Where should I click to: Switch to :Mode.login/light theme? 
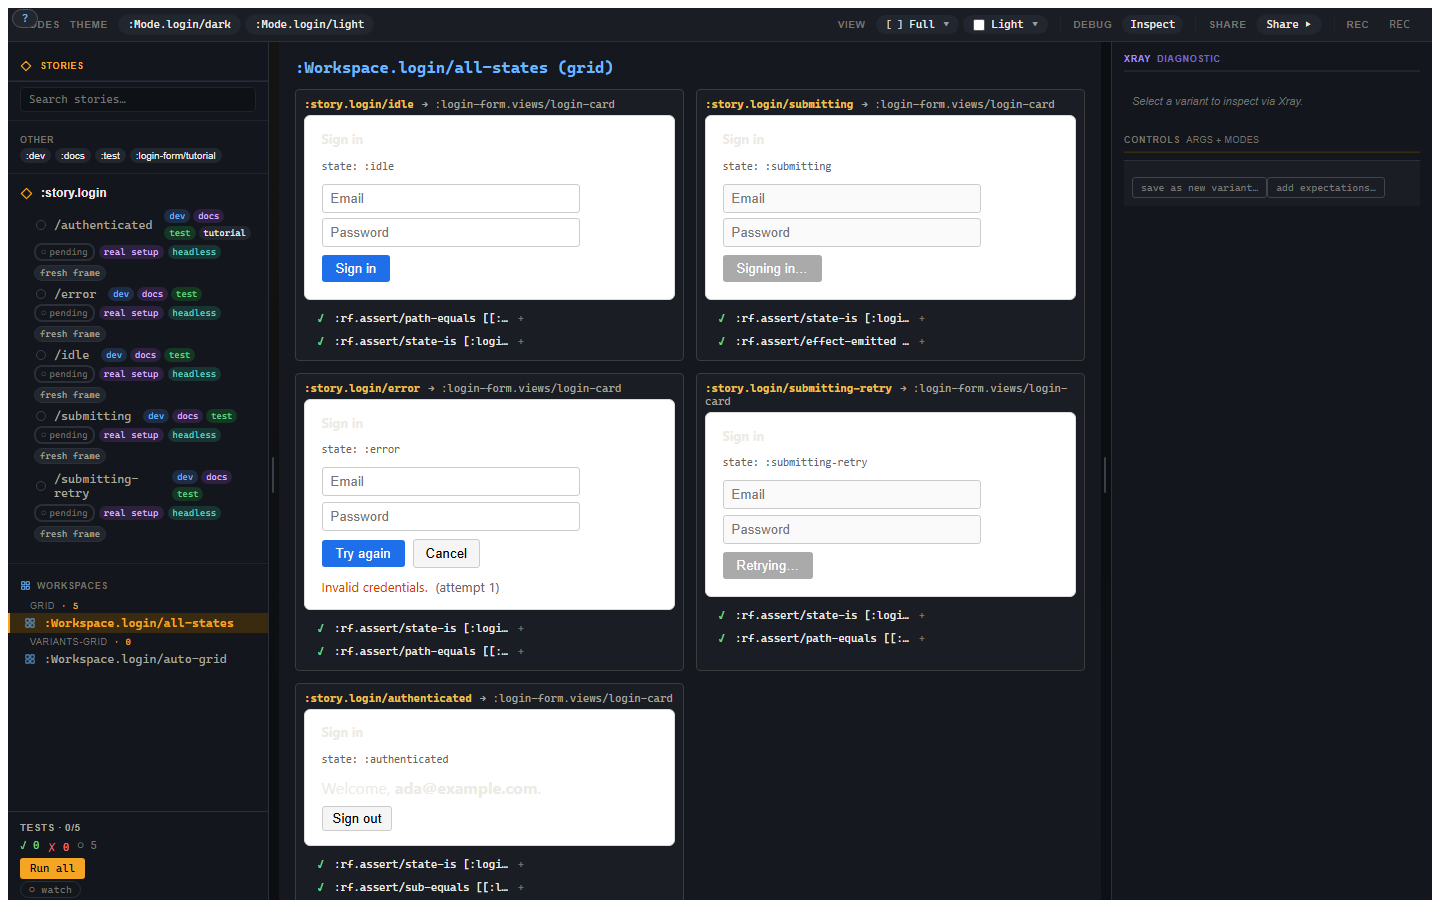(x=310, y=24)
